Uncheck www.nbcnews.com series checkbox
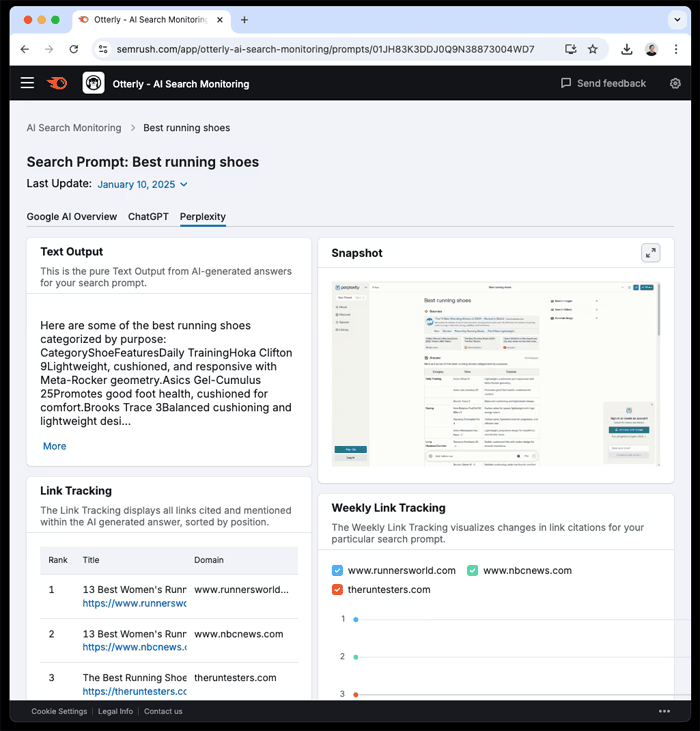 (472, 570)
